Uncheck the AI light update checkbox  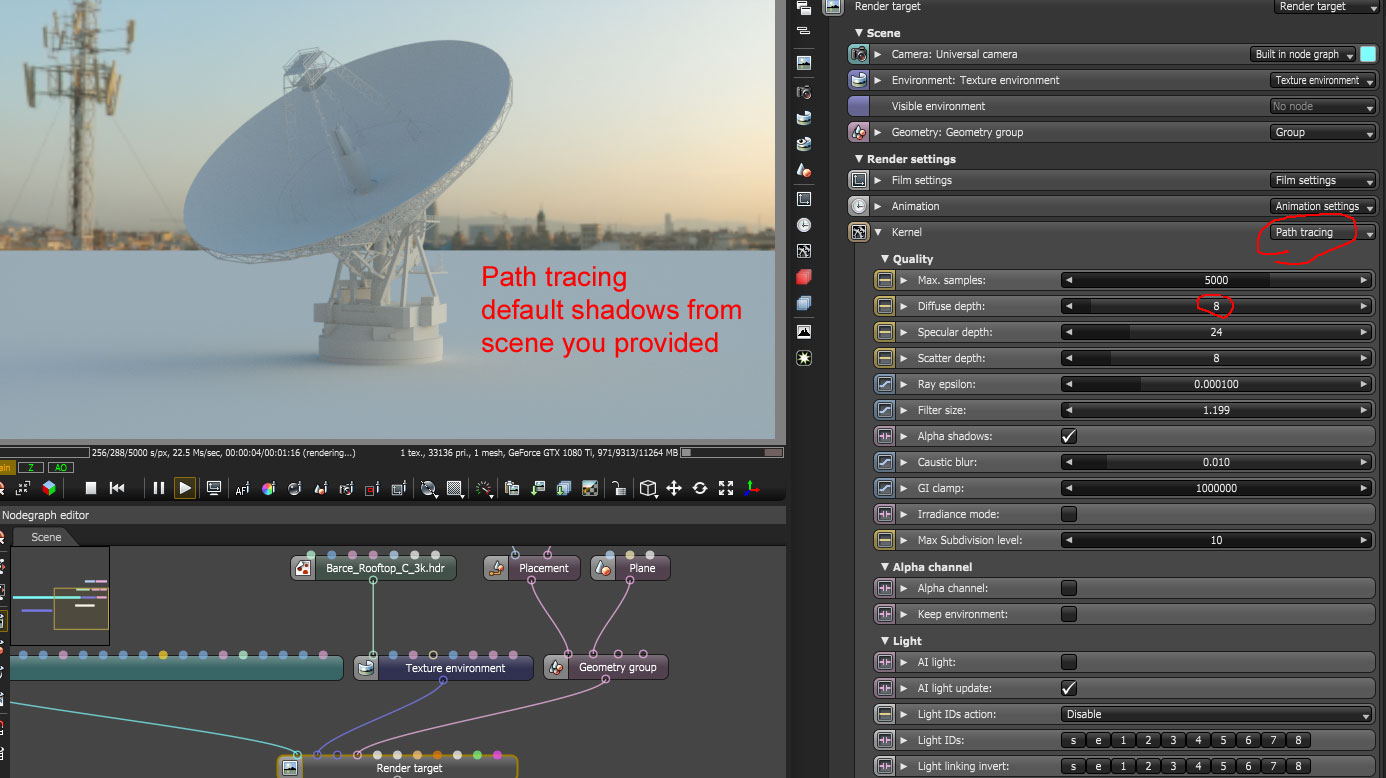pyautogui.click(x=1069, y=688)
